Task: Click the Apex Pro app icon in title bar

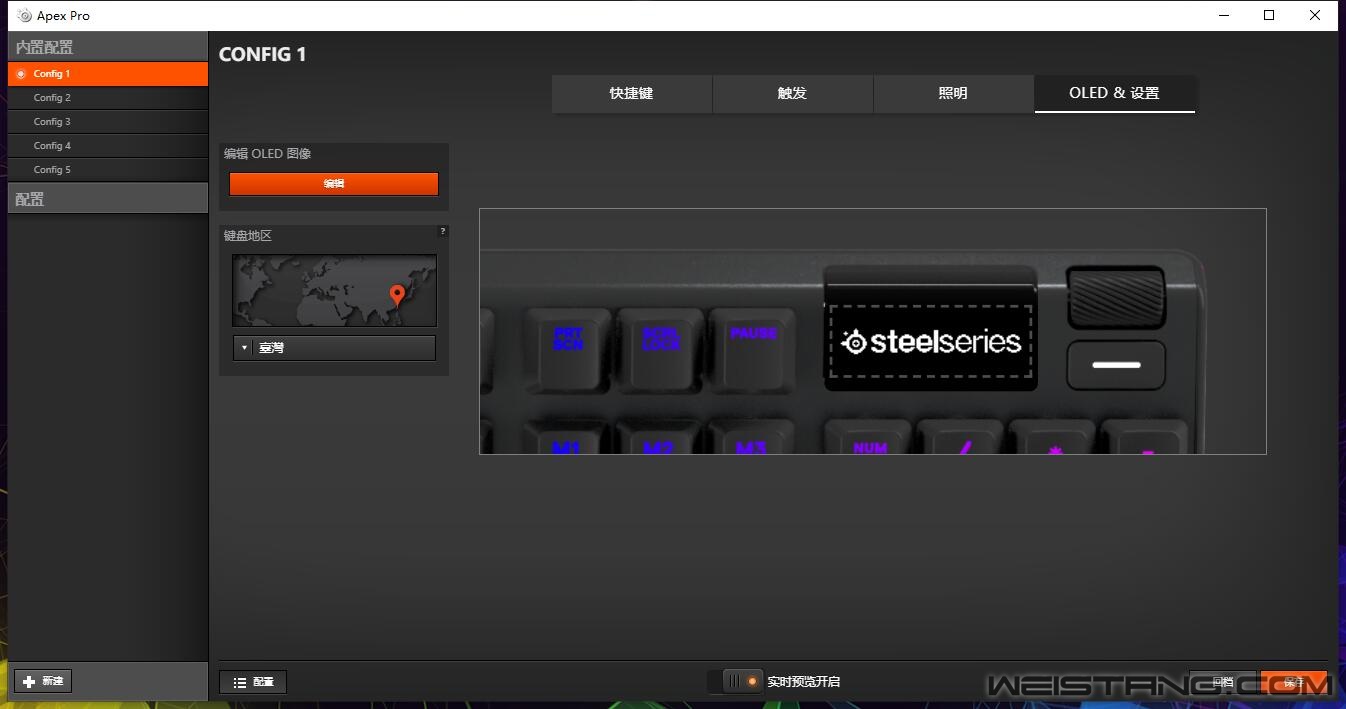Action: coord(25,15)
